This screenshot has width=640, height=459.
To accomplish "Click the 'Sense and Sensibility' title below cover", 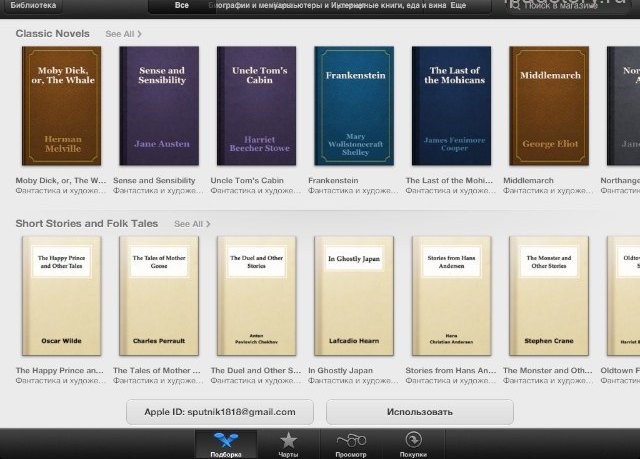I will coord(154,180).
